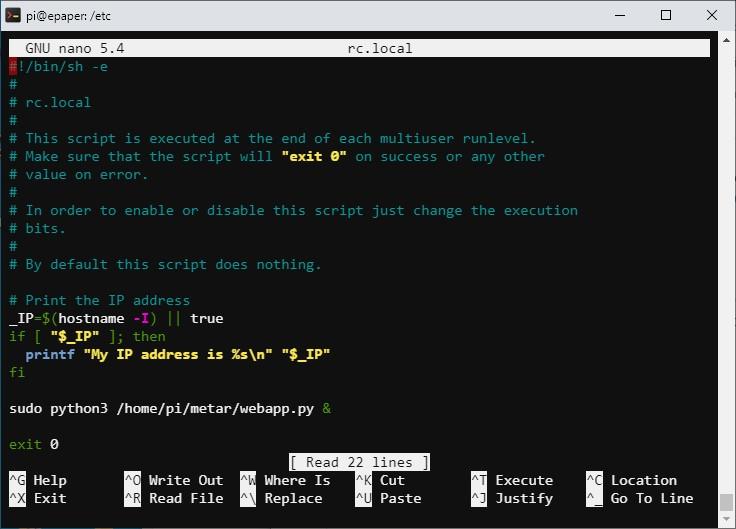Click the 'rc.local' filename in nano header
The height and width of the screenshot is (529, 736).
pyautogui.click(x=380, y=48)
